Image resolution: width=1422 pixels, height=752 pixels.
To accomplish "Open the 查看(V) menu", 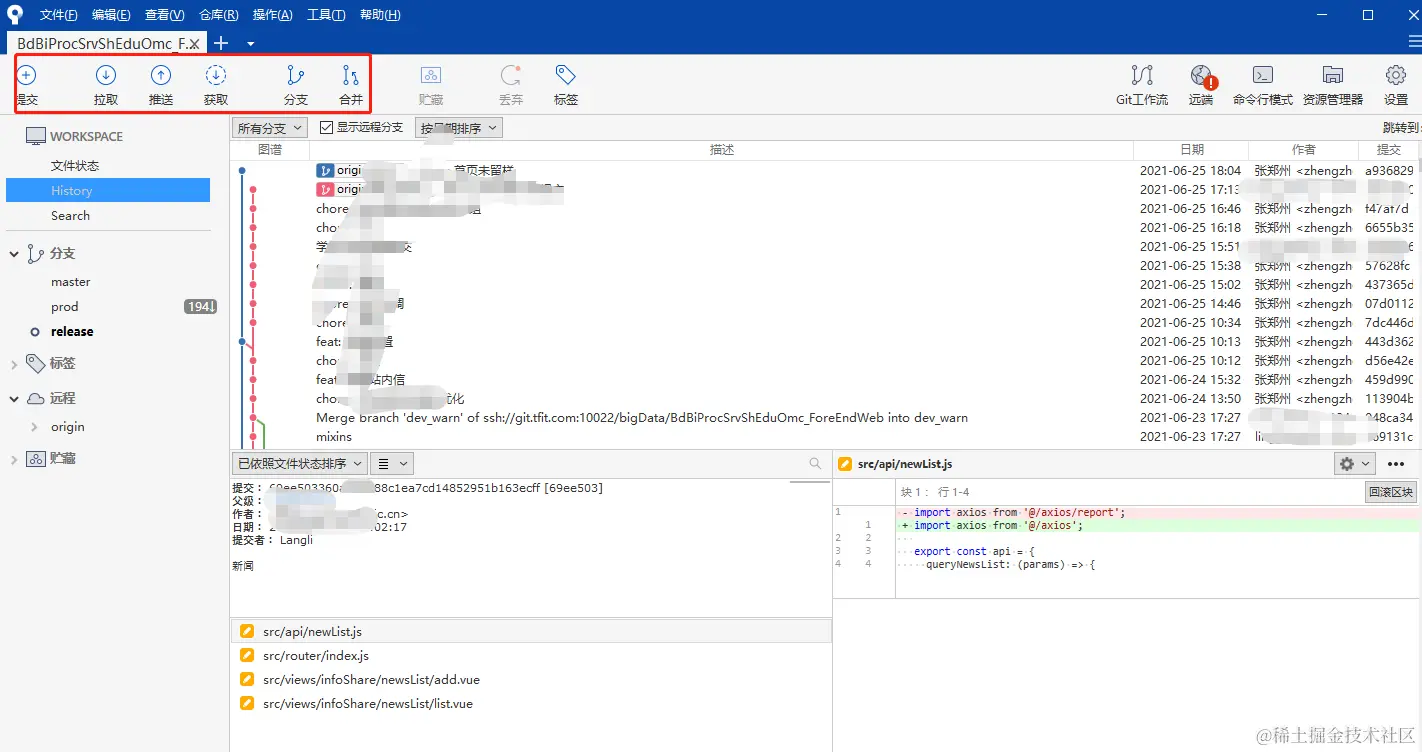I will [165, 15].
